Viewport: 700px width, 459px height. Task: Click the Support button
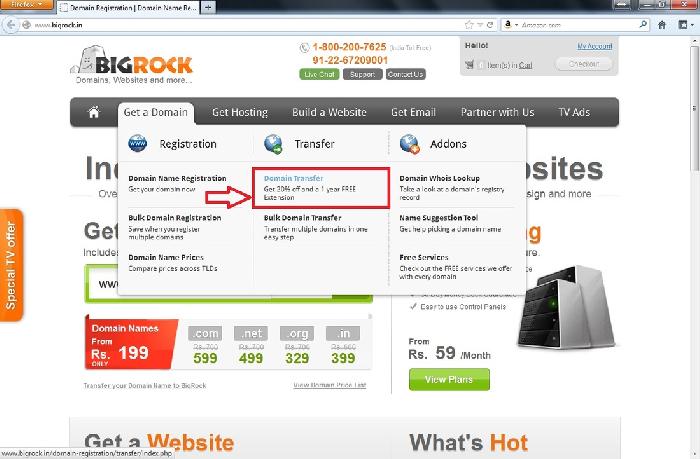(x=362, y=74)
